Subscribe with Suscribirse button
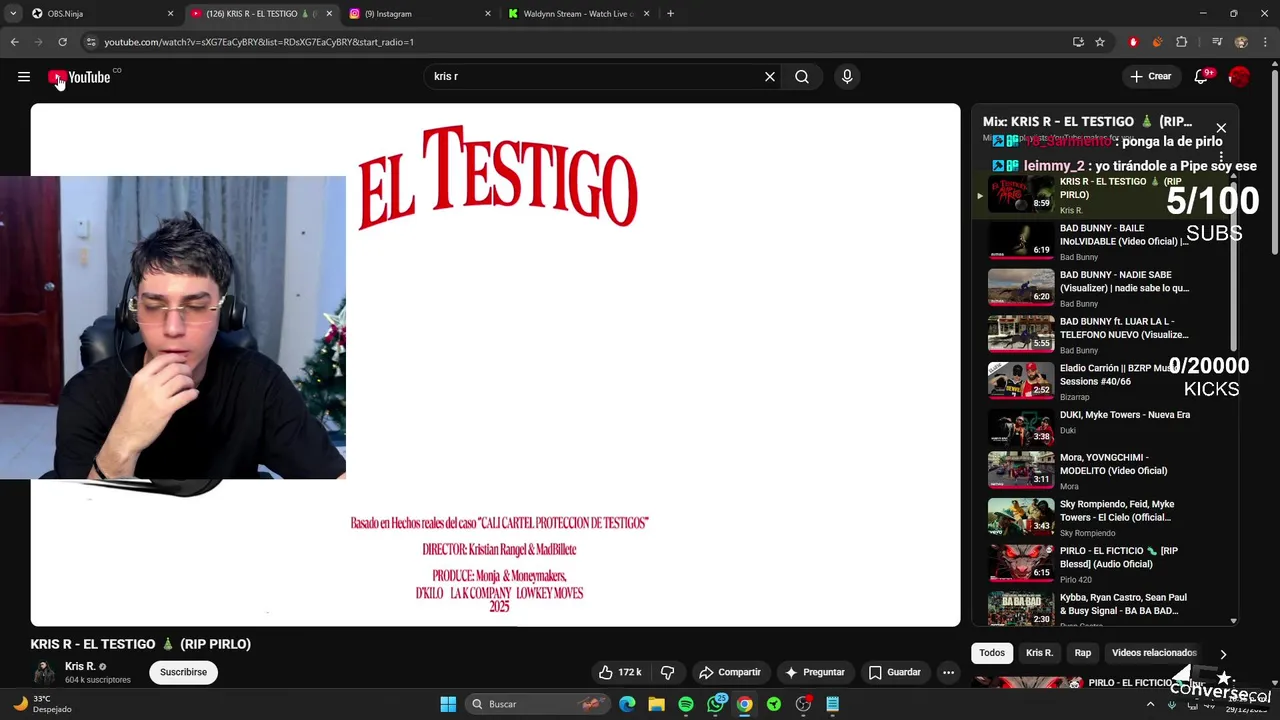This screenshot has height=720, width=1280. point(183,672)
